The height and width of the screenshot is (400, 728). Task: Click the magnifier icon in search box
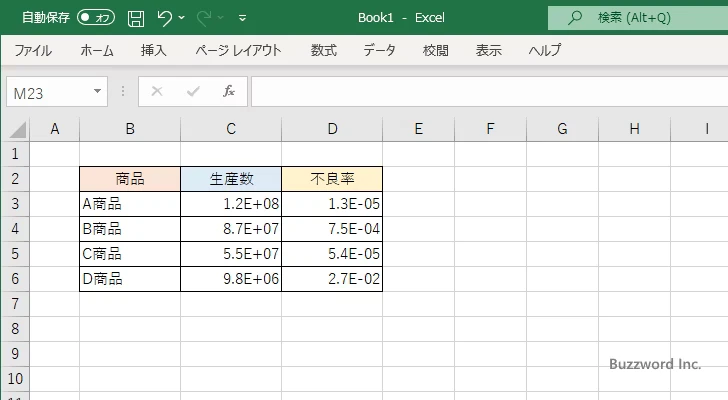(574, 18)
